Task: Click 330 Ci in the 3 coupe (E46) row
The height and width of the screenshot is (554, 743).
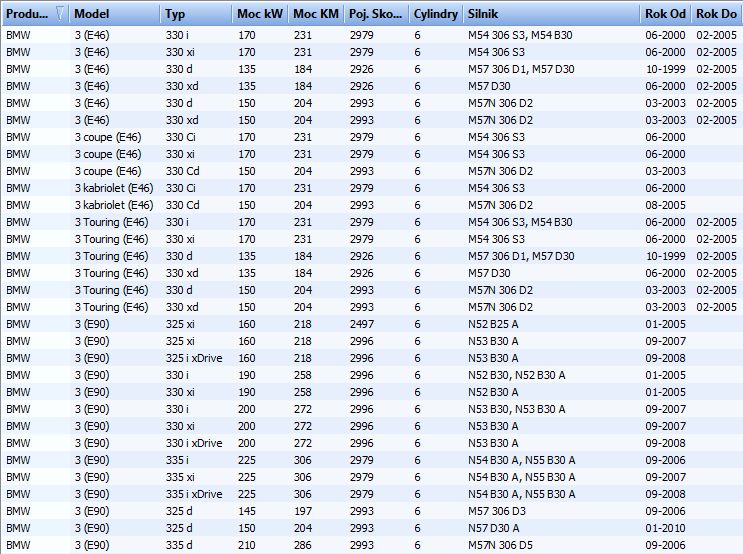Action: pyautogui.click(x=181, y=137)
